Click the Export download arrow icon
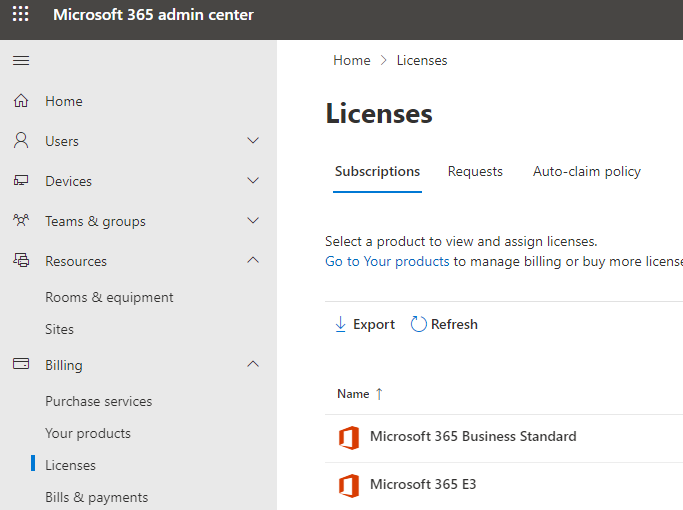 click(341, 324)
